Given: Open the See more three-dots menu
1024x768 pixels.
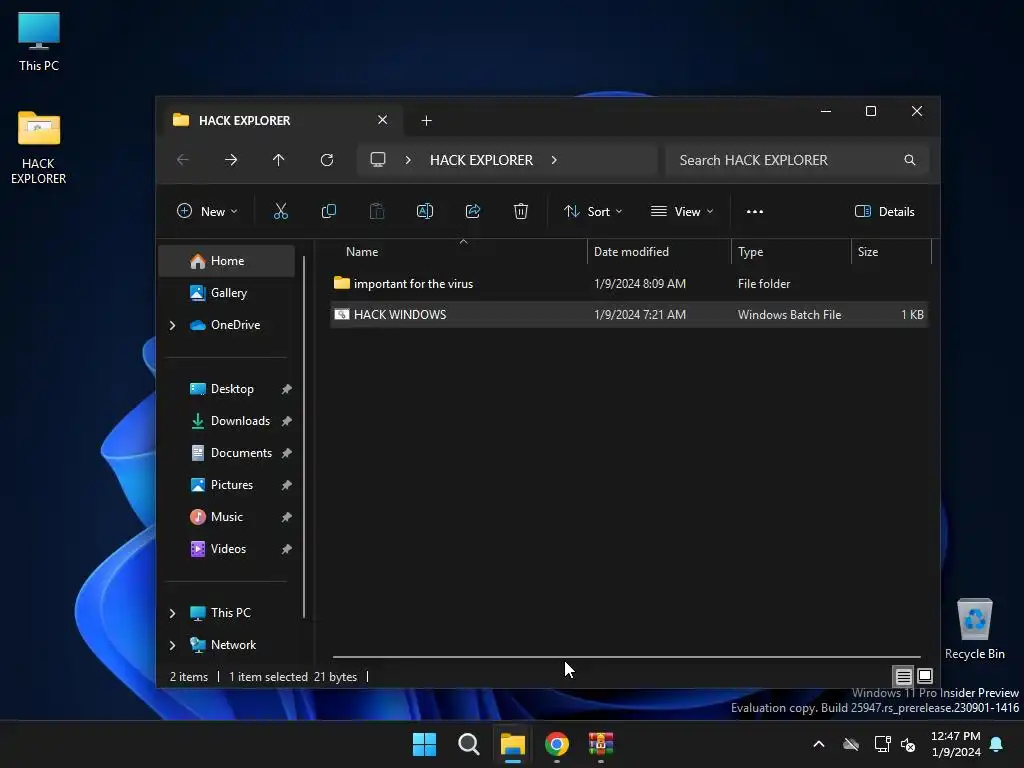Looking at the screenshot, I should click(755, 212).
